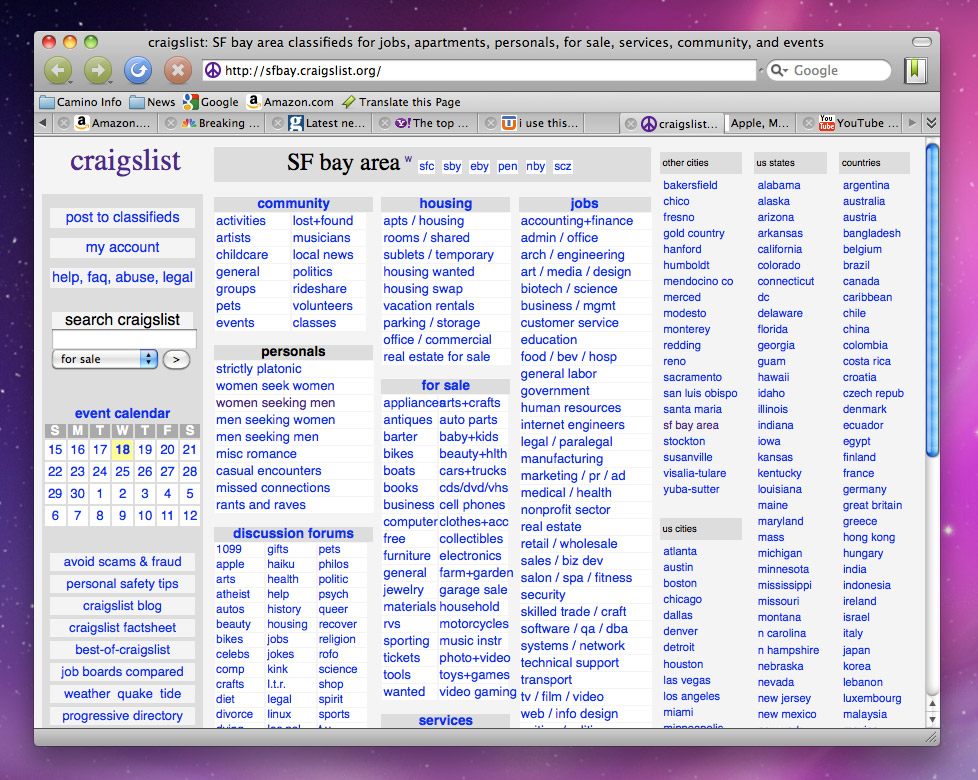
Task: Focus the Google search field
Action: pos(829,70)
